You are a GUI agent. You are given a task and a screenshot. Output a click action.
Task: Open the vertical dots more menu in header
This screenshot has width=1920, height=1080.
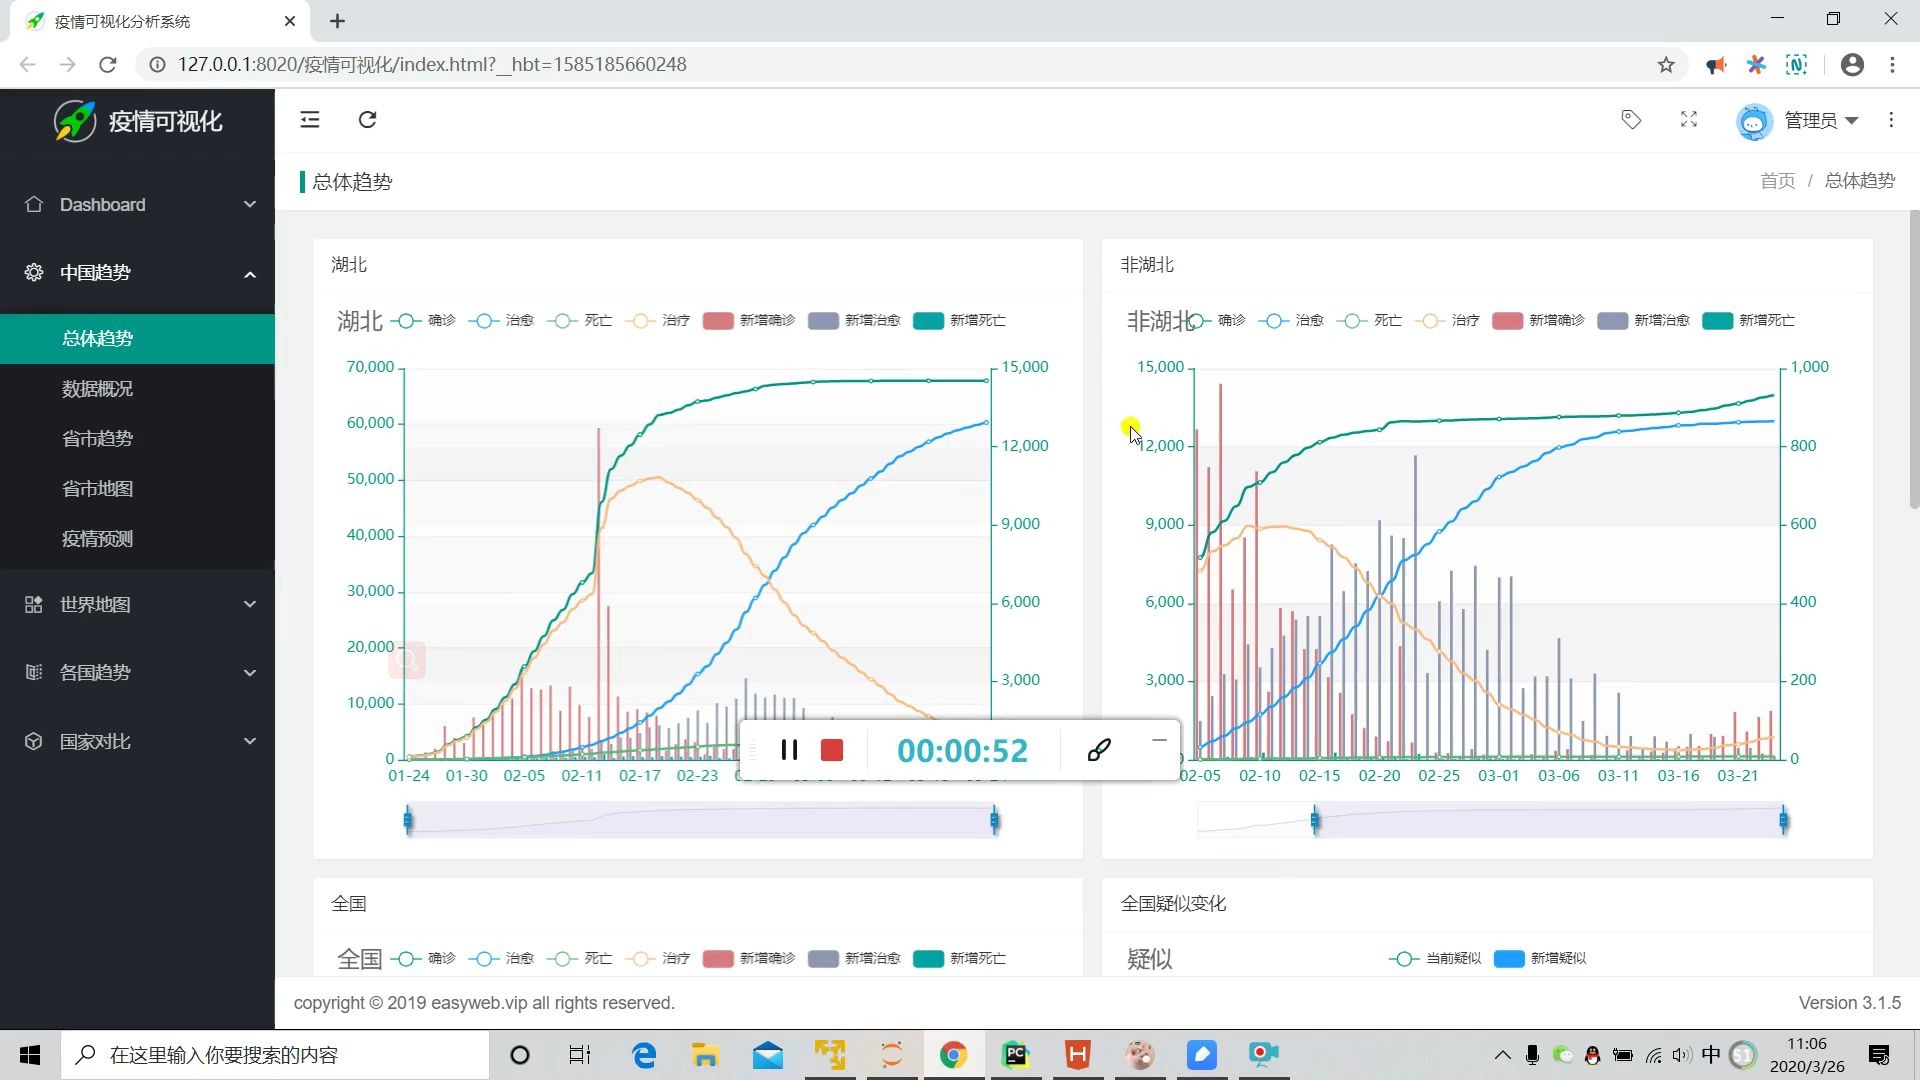point(1891,120)
